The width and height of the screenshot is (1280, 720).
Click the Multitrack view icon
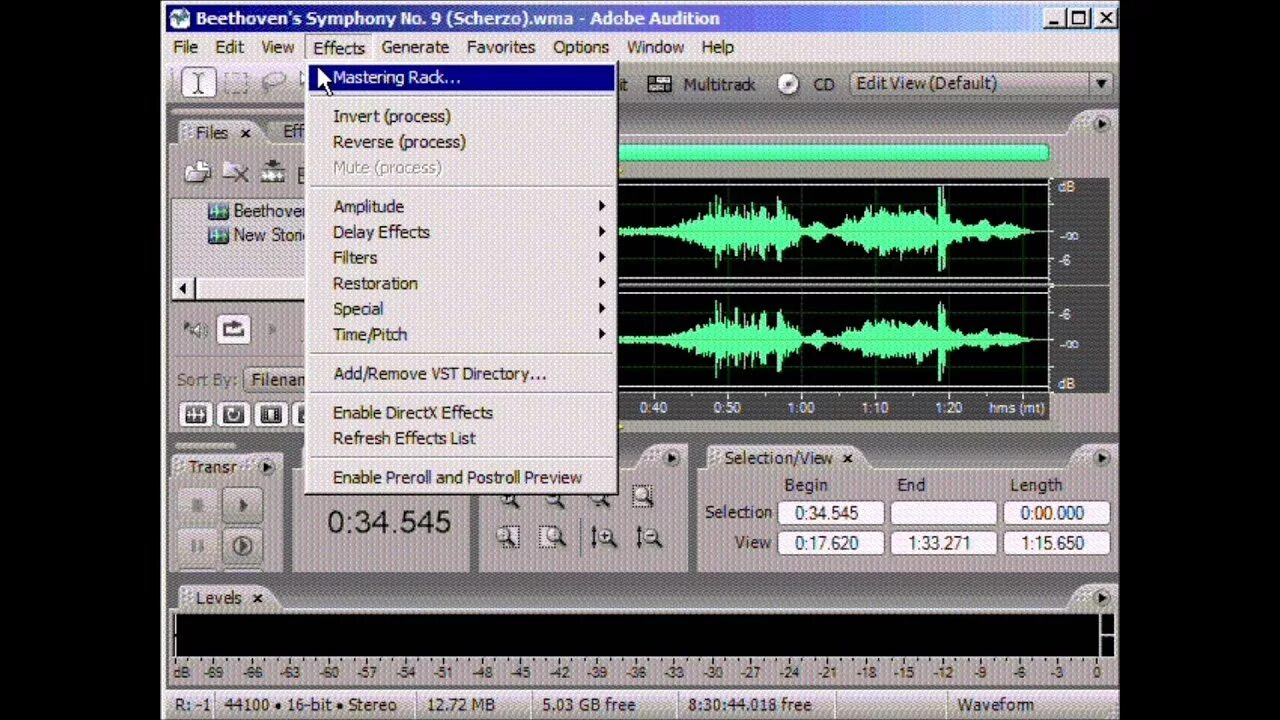tap(659, 84)
